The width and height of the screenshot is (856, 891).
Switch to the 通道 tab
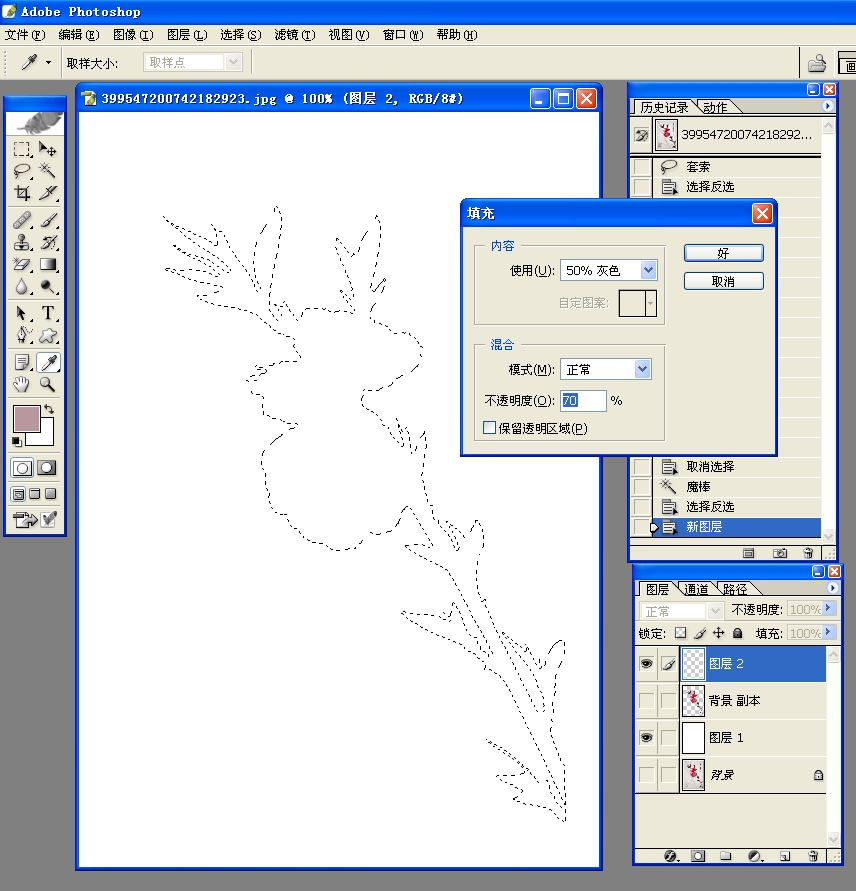[696, 589]
